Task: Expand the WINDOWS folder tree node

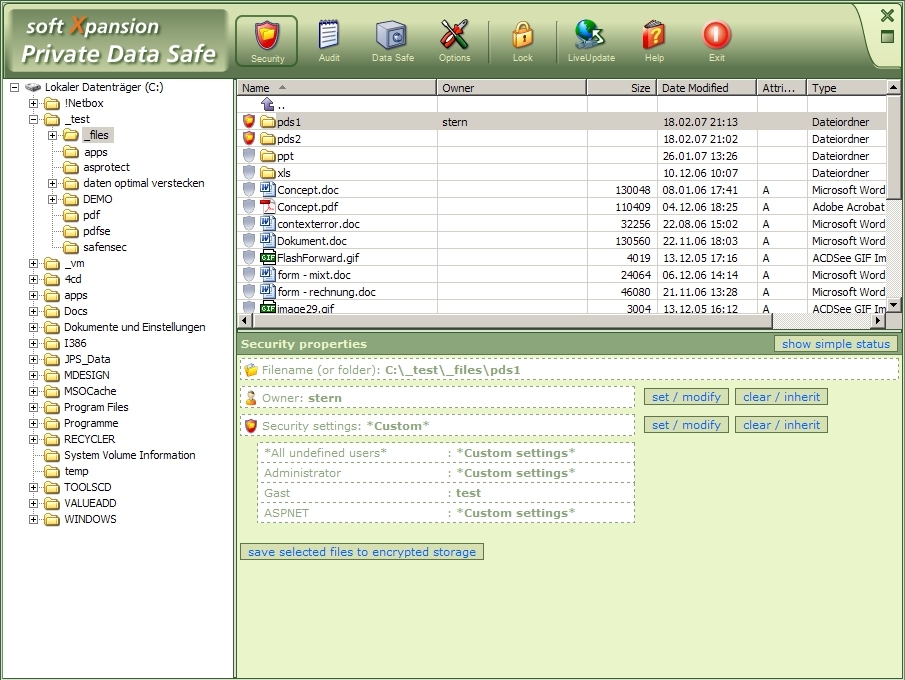Action: 34,519
